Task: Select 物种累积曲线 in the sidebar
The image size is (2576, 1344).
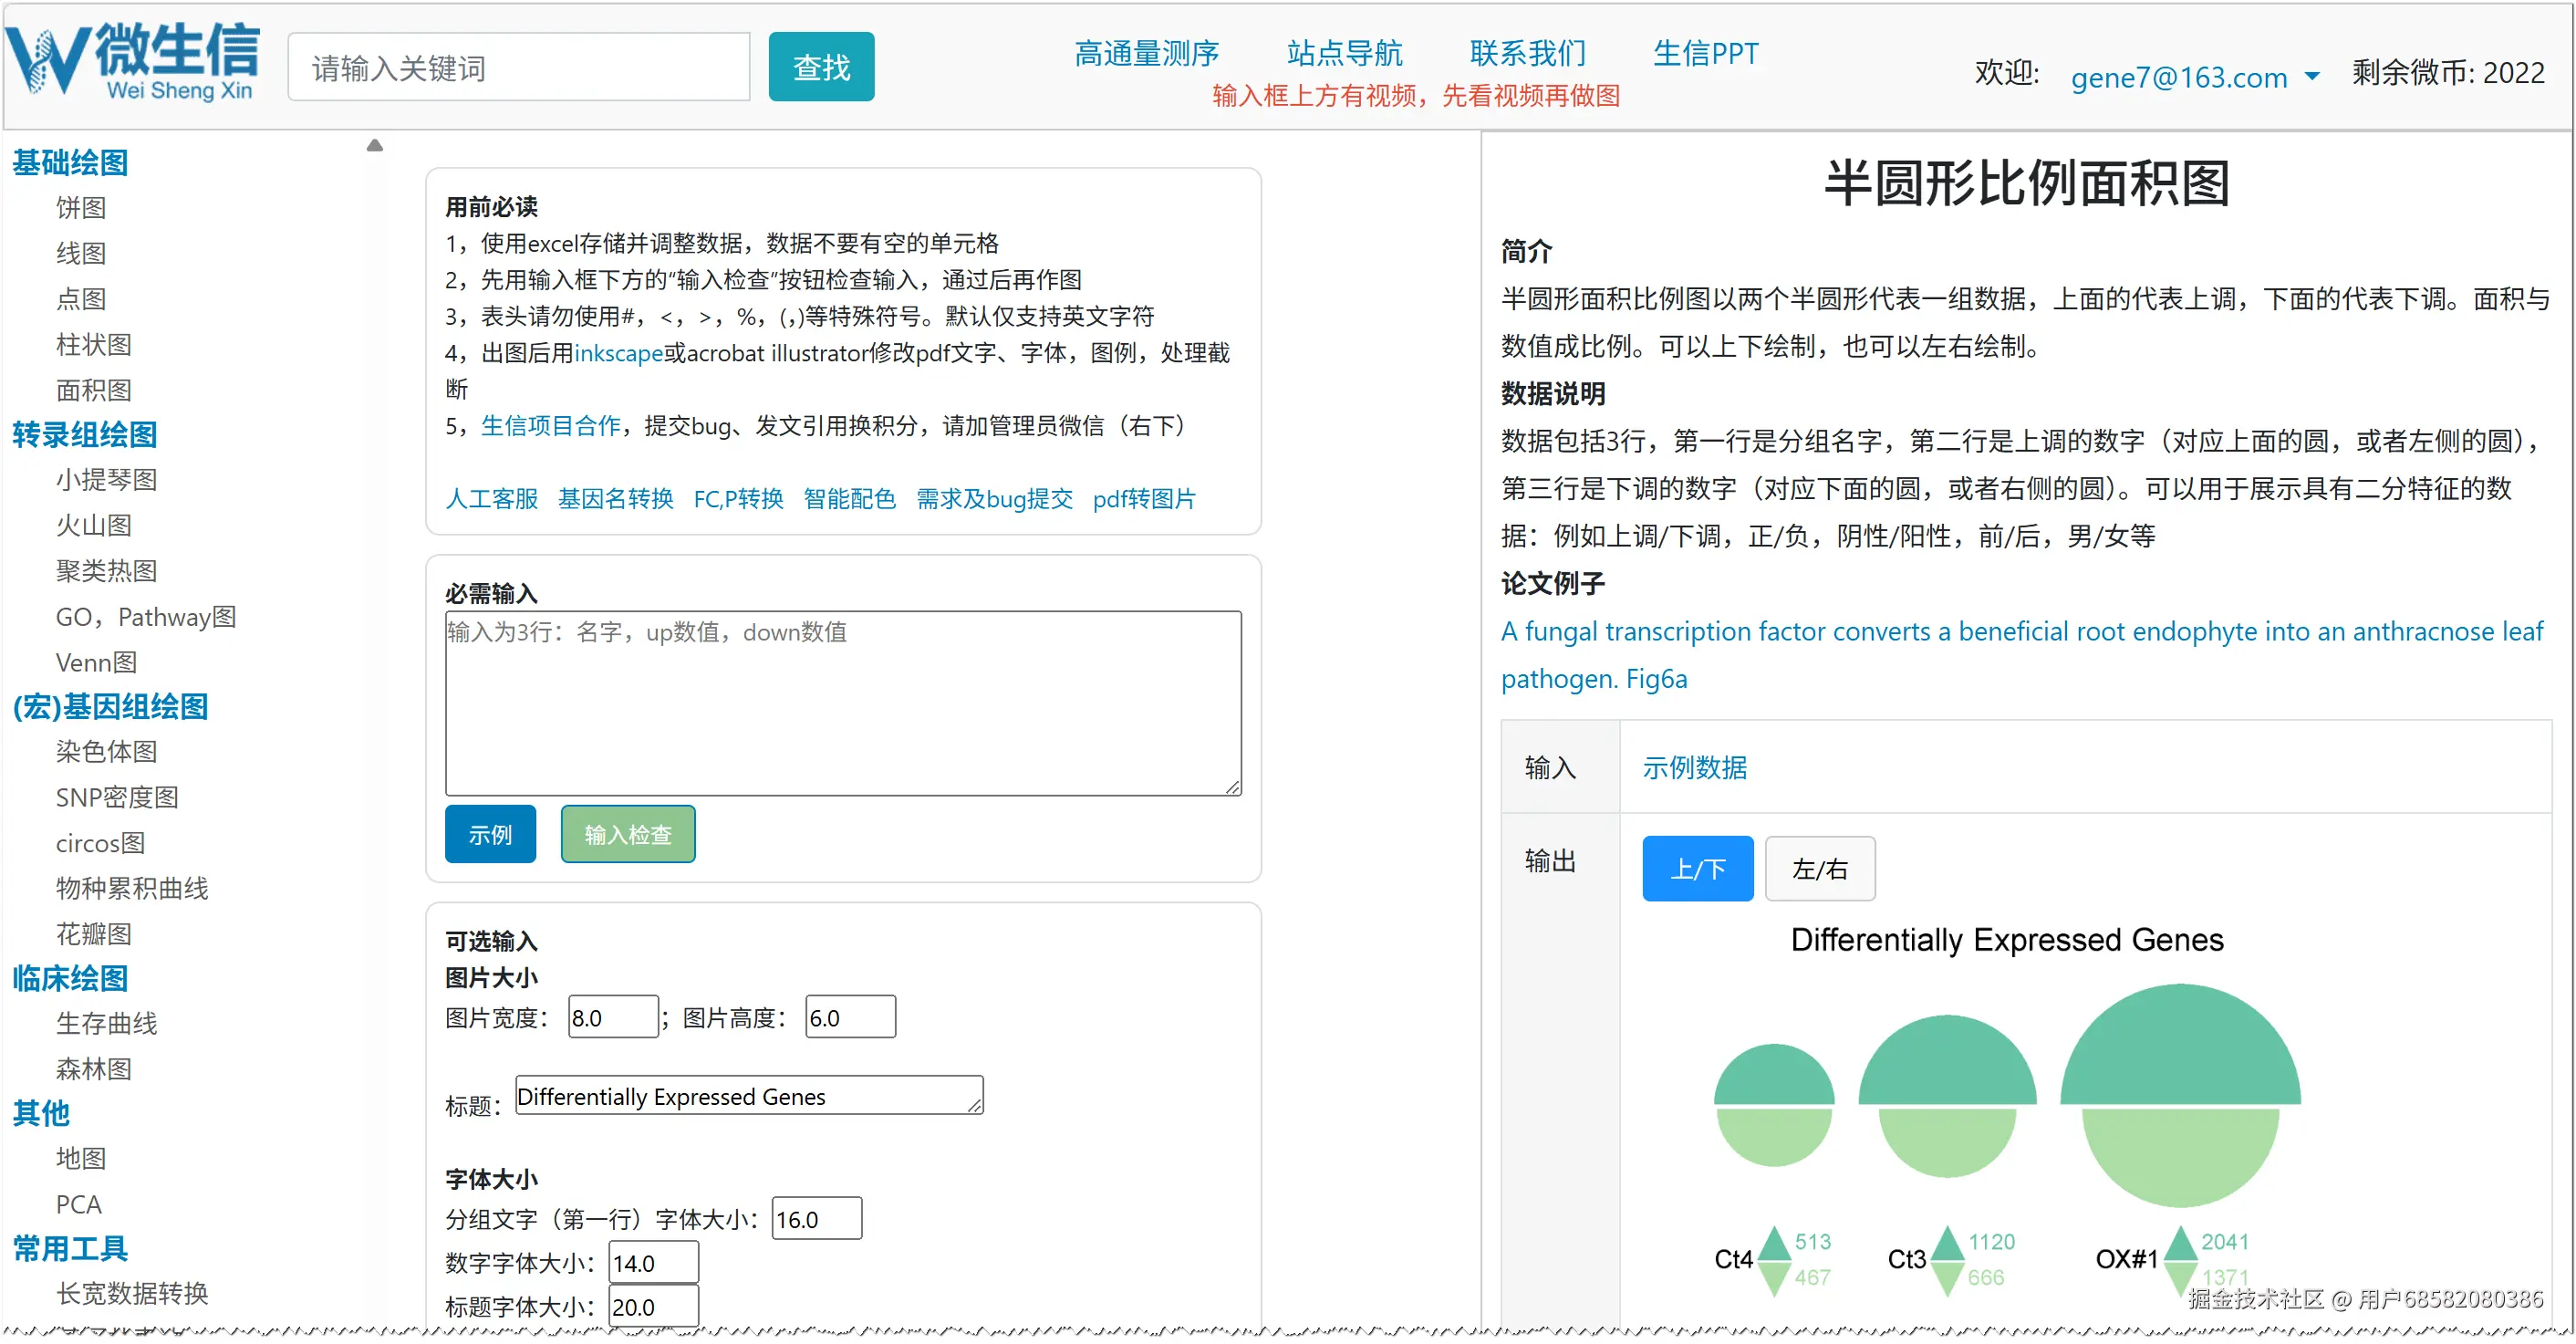Action: click(x=132, y=889)
